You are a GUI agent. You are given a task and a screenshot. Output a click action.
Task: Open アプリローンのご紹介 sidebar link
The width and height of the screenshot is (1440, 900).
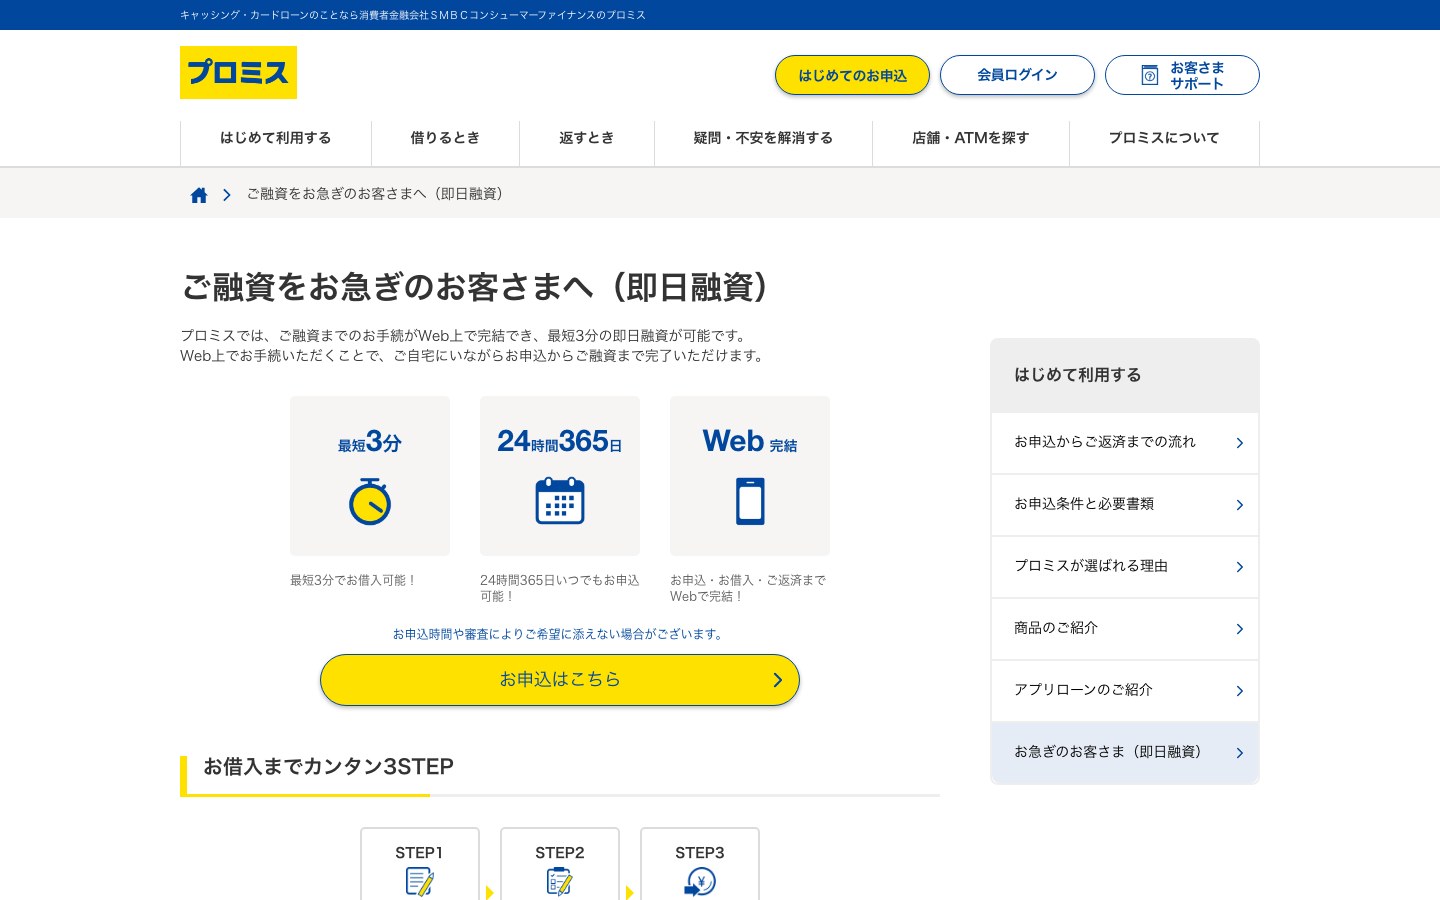point(1125,691)
